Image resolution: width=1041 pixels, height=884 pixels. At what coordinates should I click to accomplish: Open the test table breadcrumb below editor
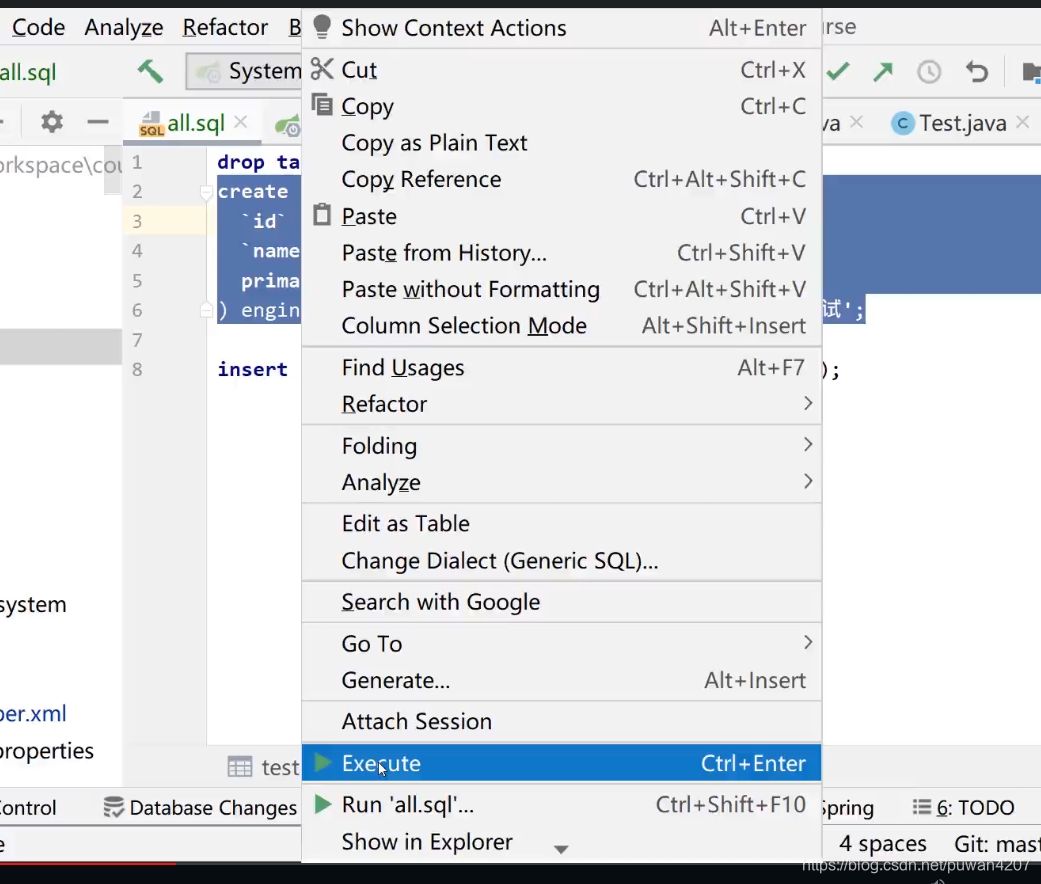tap(263, 767)
